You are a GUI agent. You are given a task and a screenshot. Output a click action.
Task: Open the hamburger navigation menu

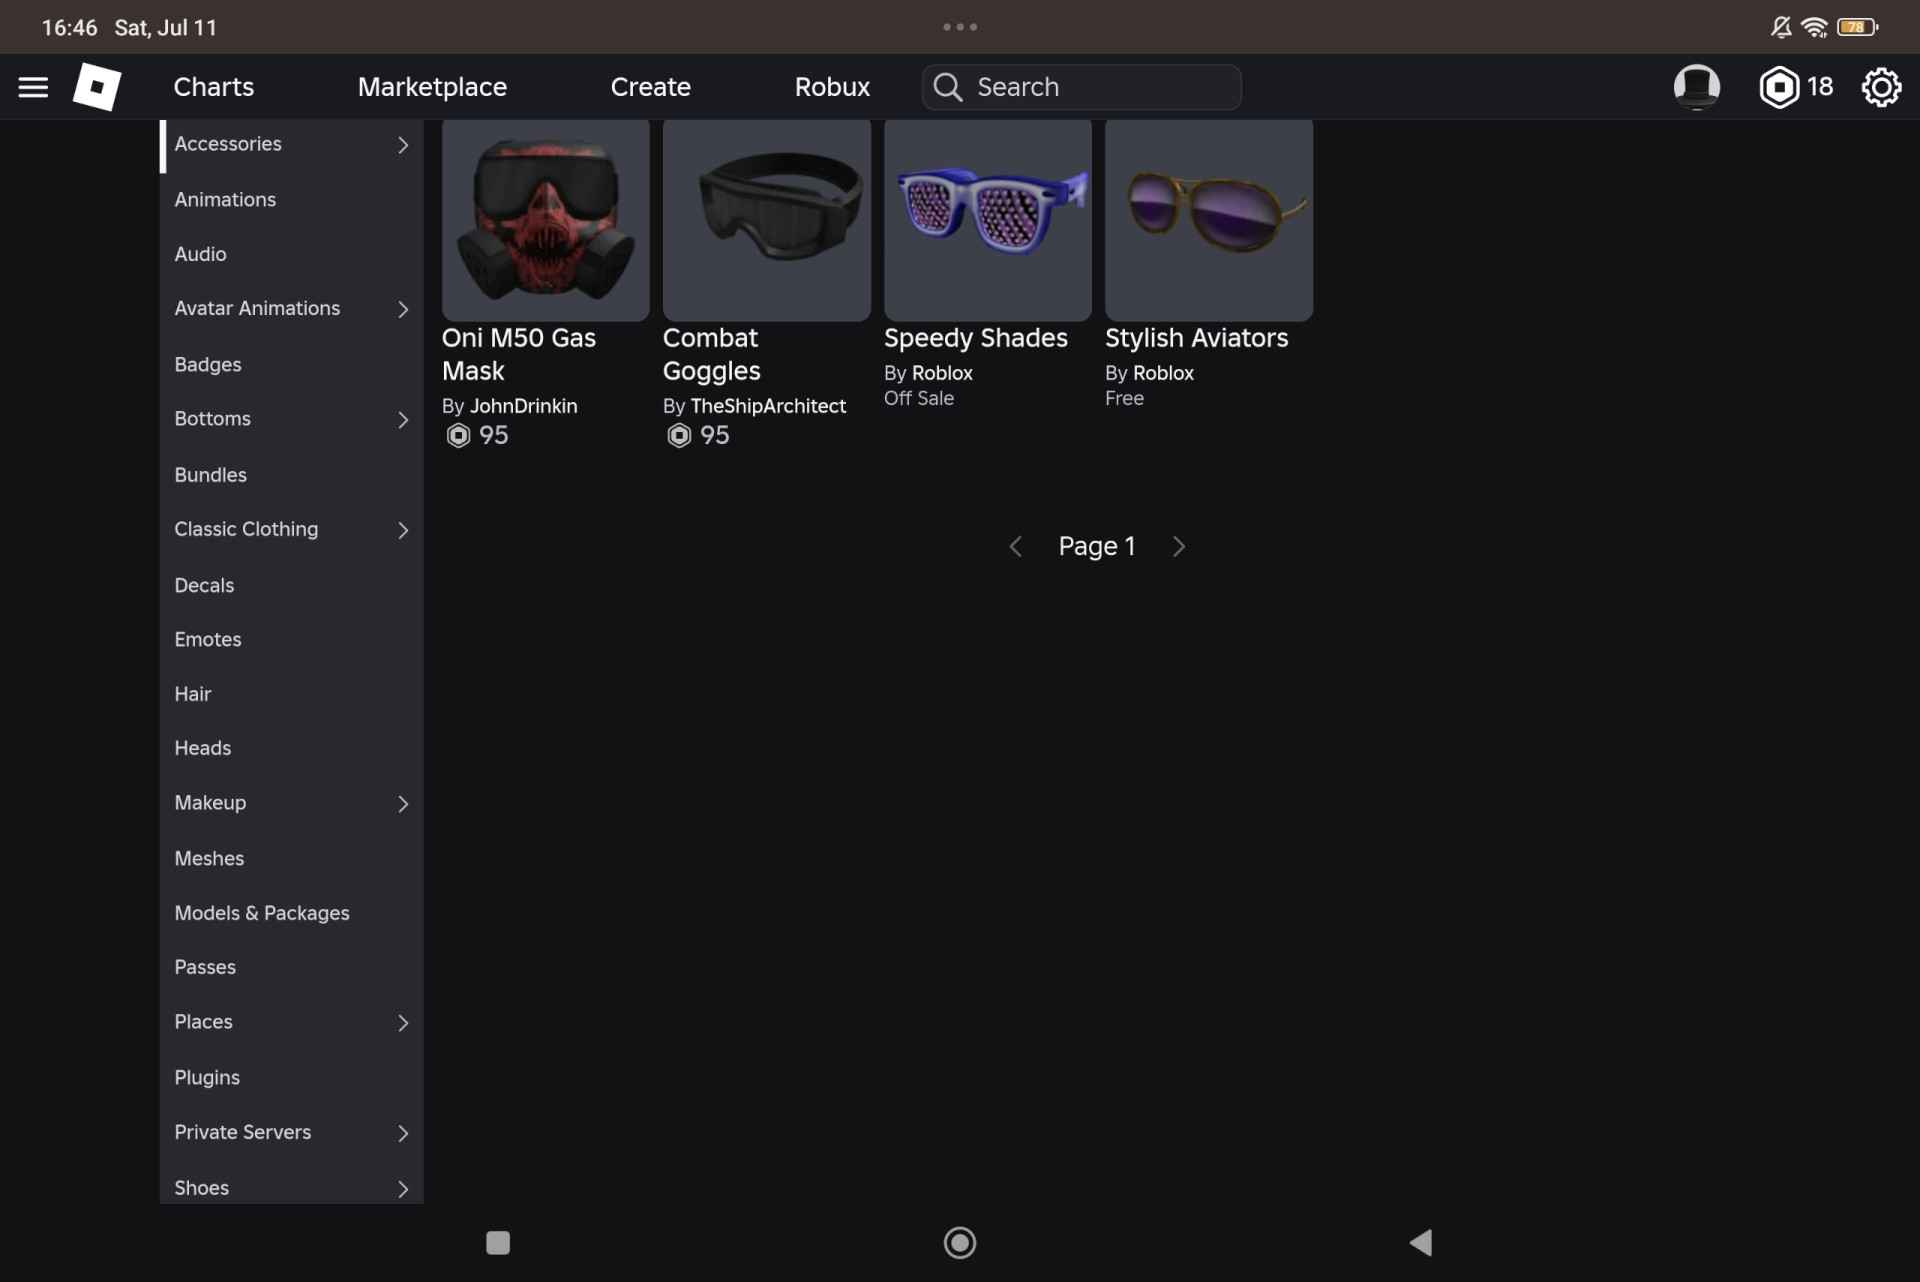coord(33,87)
